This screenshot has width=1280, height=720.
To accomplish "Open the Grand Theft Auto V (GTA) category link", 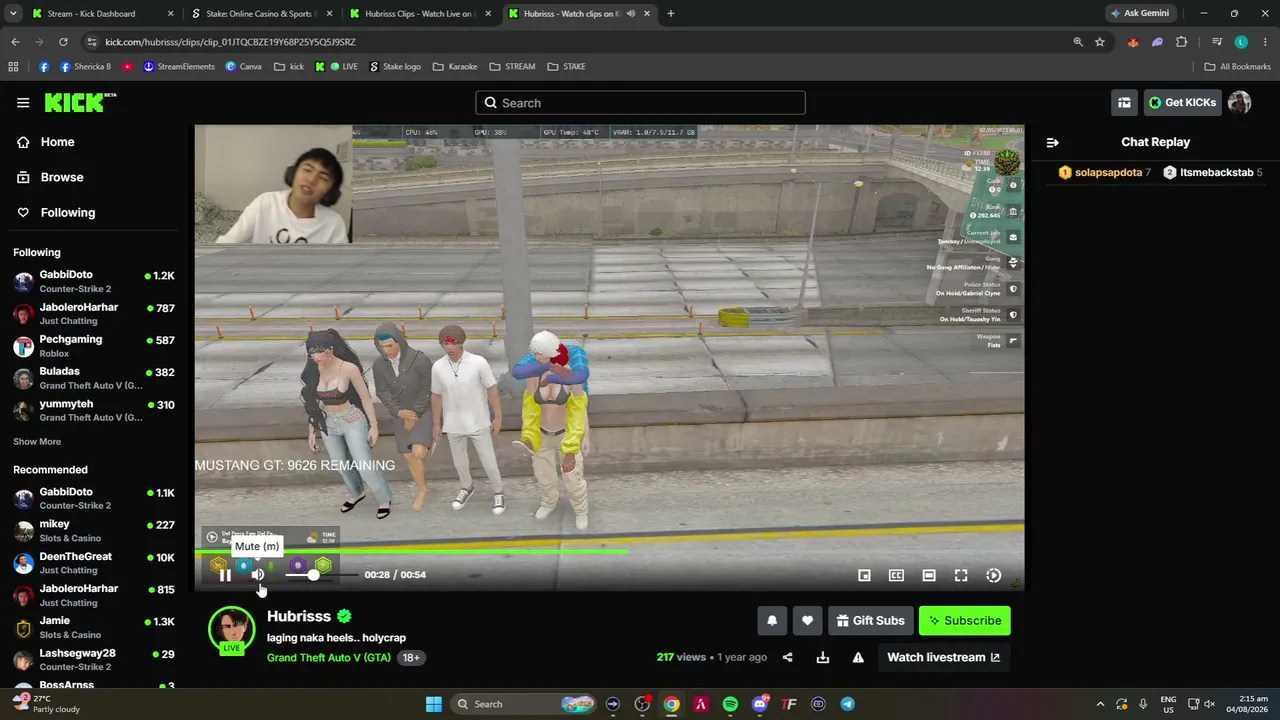I will (x=329, y=658).
